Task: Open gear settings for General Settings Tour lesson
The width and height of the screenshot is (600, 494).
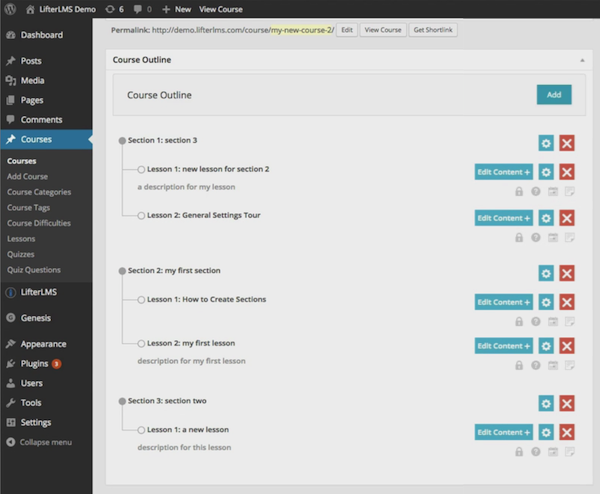Action: [546, 218]
